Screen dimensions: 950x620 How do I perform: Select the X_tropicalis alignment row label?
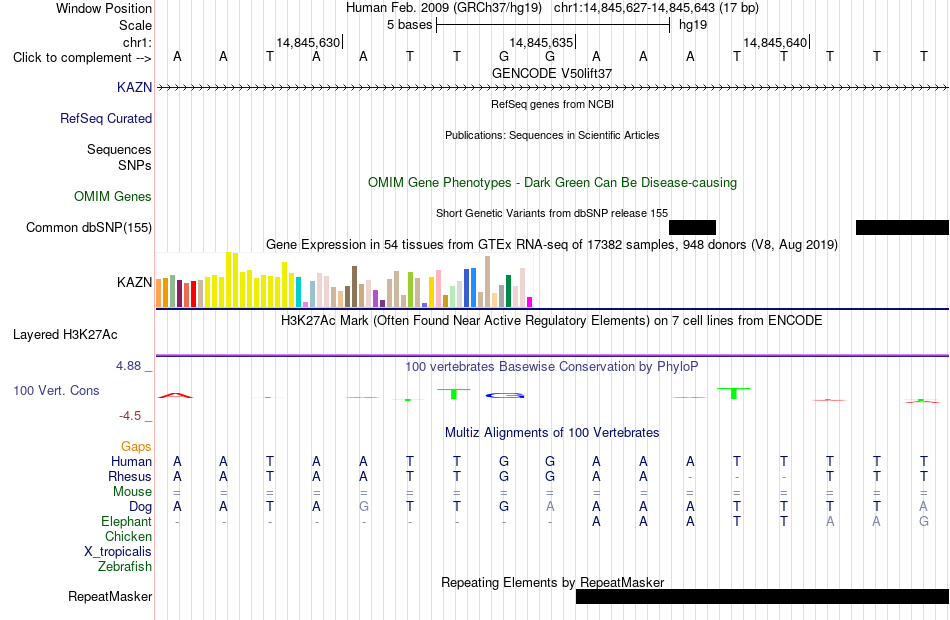[x=118, y=552]
